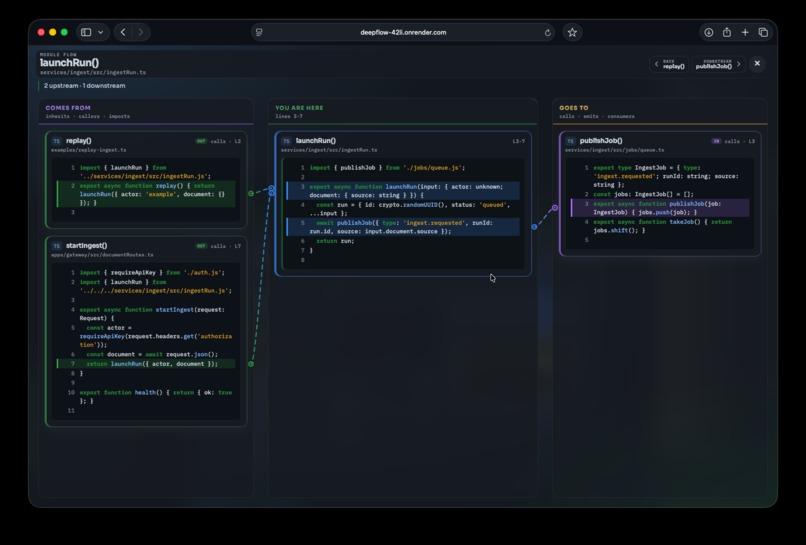Click the site settings icon in address bar
The image size is (806, 545).
259,32
